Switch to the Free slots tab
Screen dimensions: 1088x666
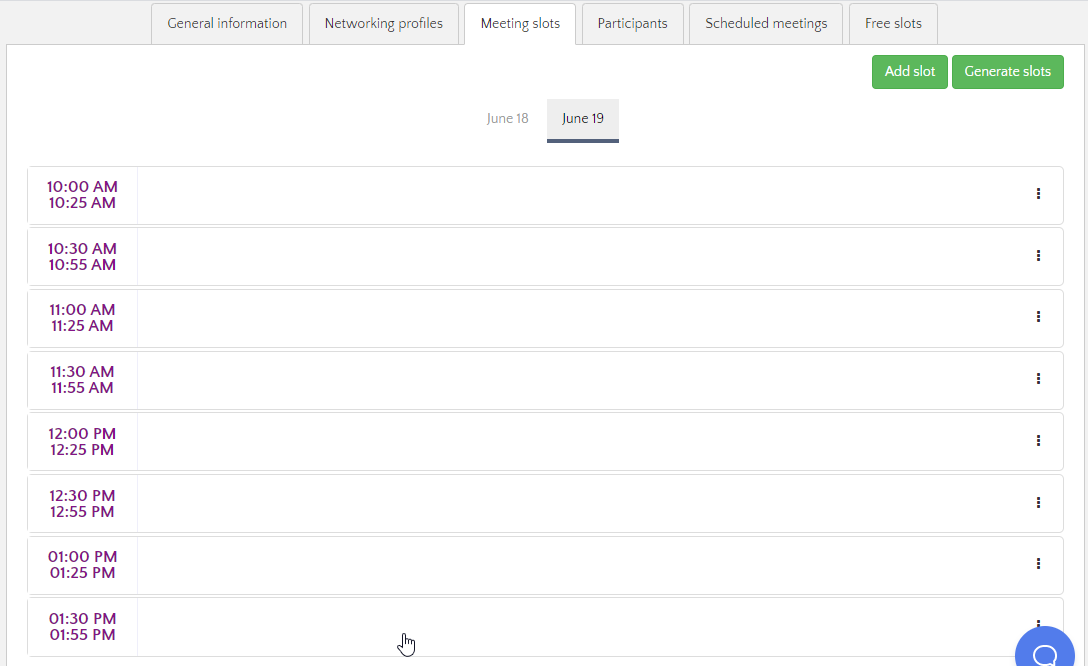click(893, 24)
